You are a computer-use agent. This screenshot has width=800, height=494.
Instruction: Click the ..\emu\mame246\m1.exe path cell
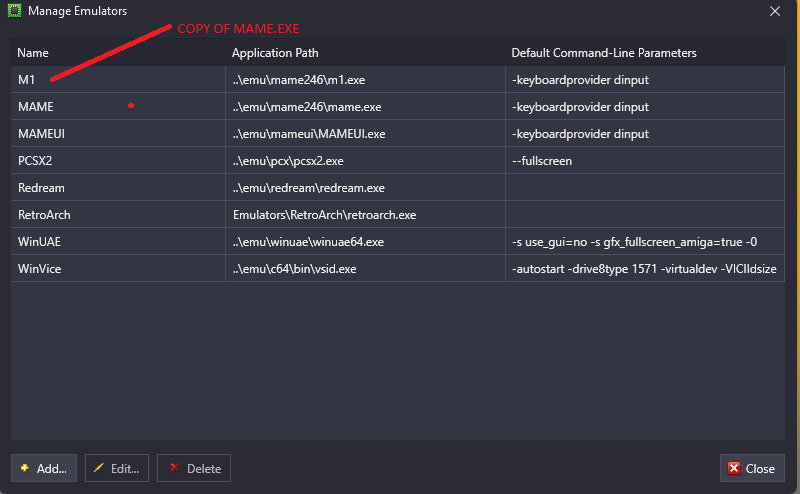click(365, 80)
